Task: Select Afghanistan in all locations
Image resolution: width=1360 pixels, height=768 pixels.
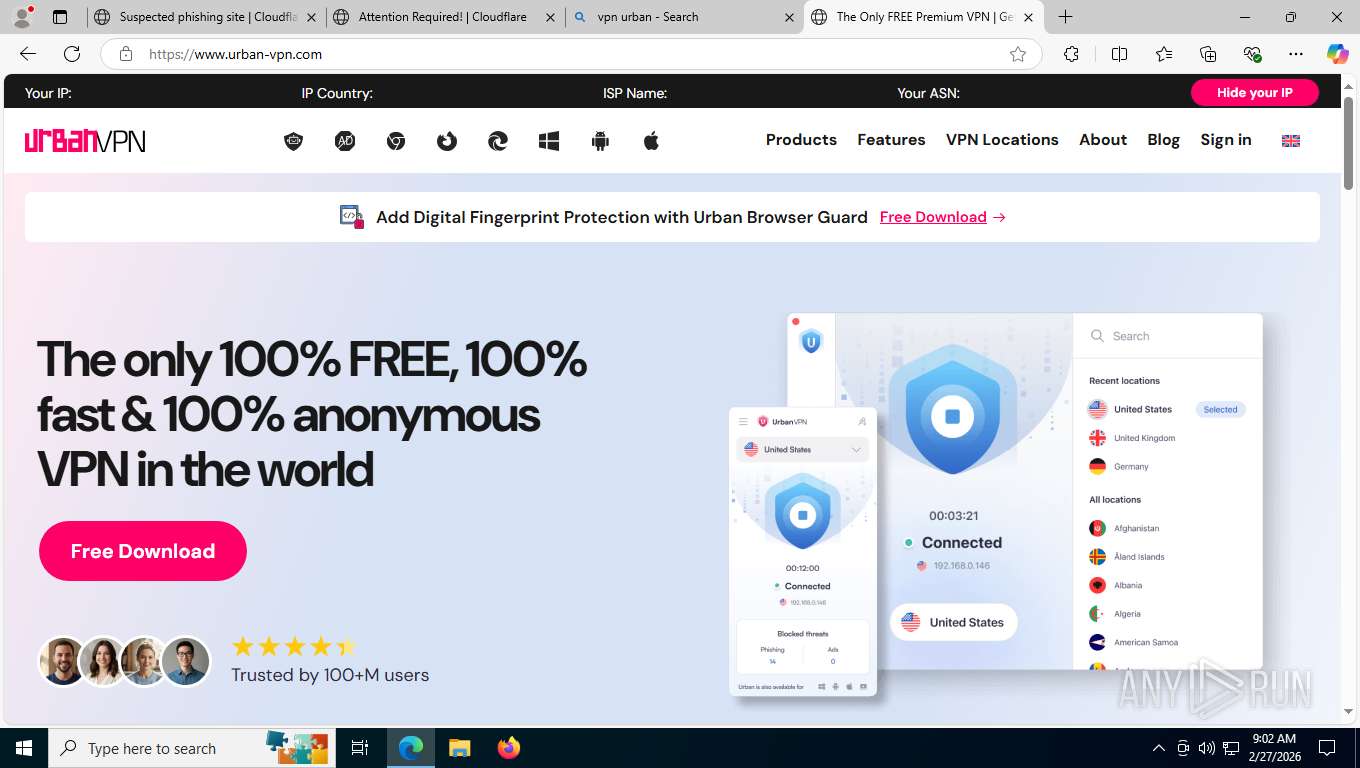Action: click(x=1136, y=528)
